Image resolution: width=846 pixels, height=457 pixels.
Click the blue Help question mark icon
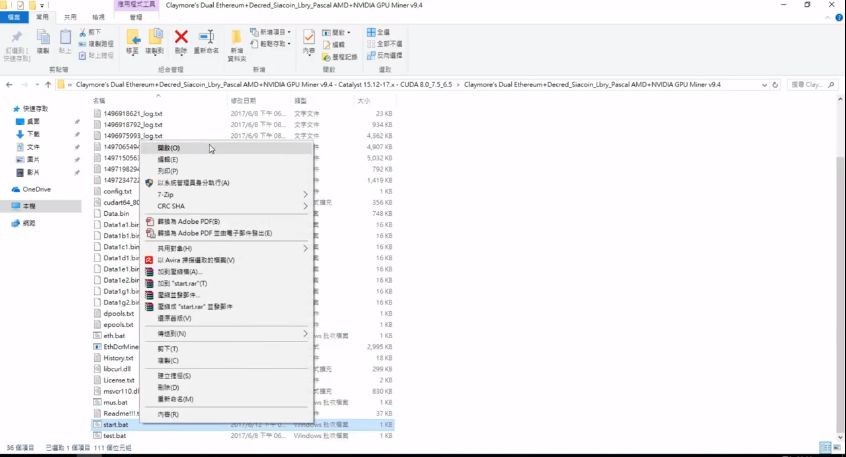[x=839, y=17]
